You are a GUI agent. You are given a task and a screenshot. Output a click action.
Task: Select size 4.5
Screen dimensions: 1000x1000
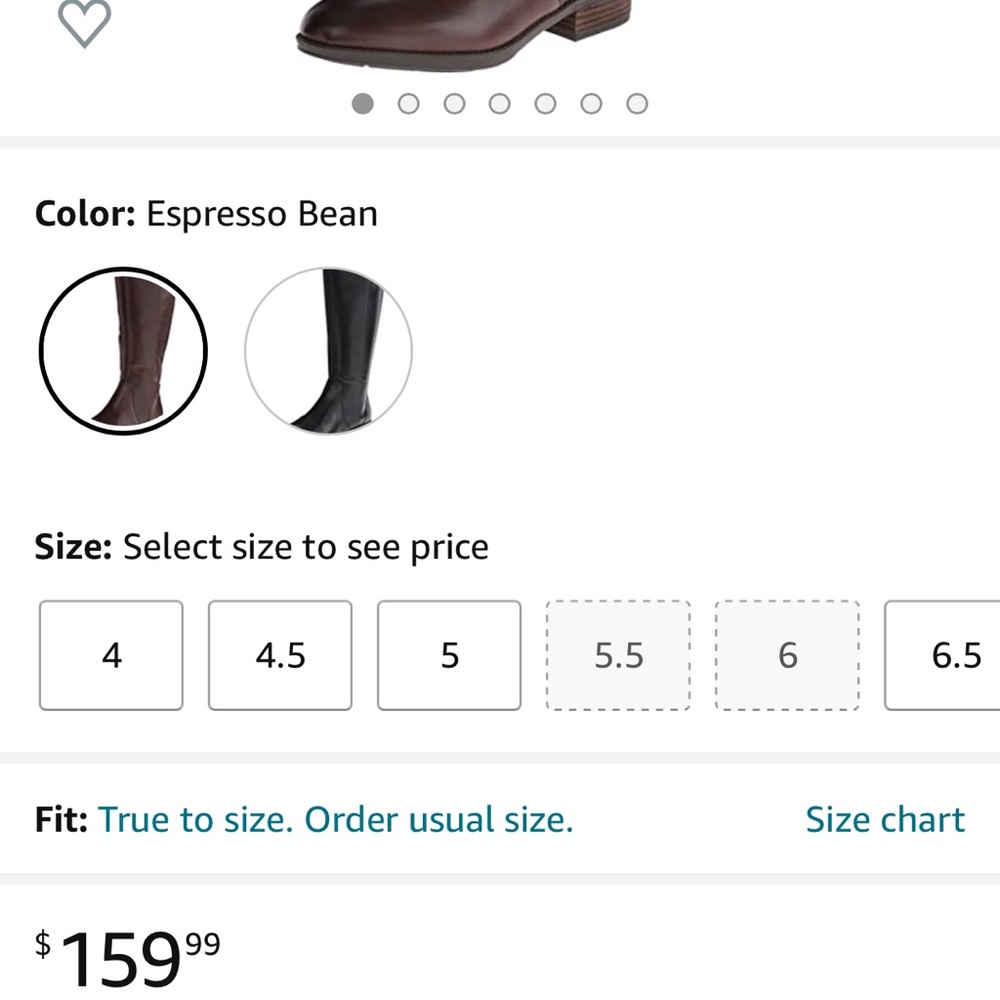[280, 655]
